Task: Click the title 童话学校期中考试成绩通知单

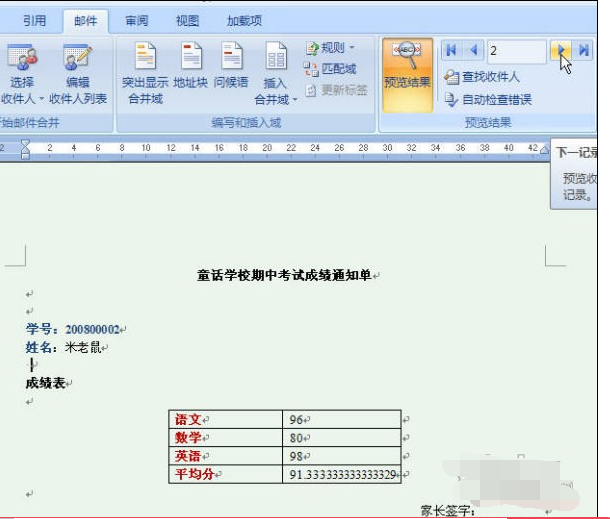Action: click(284, 275)
